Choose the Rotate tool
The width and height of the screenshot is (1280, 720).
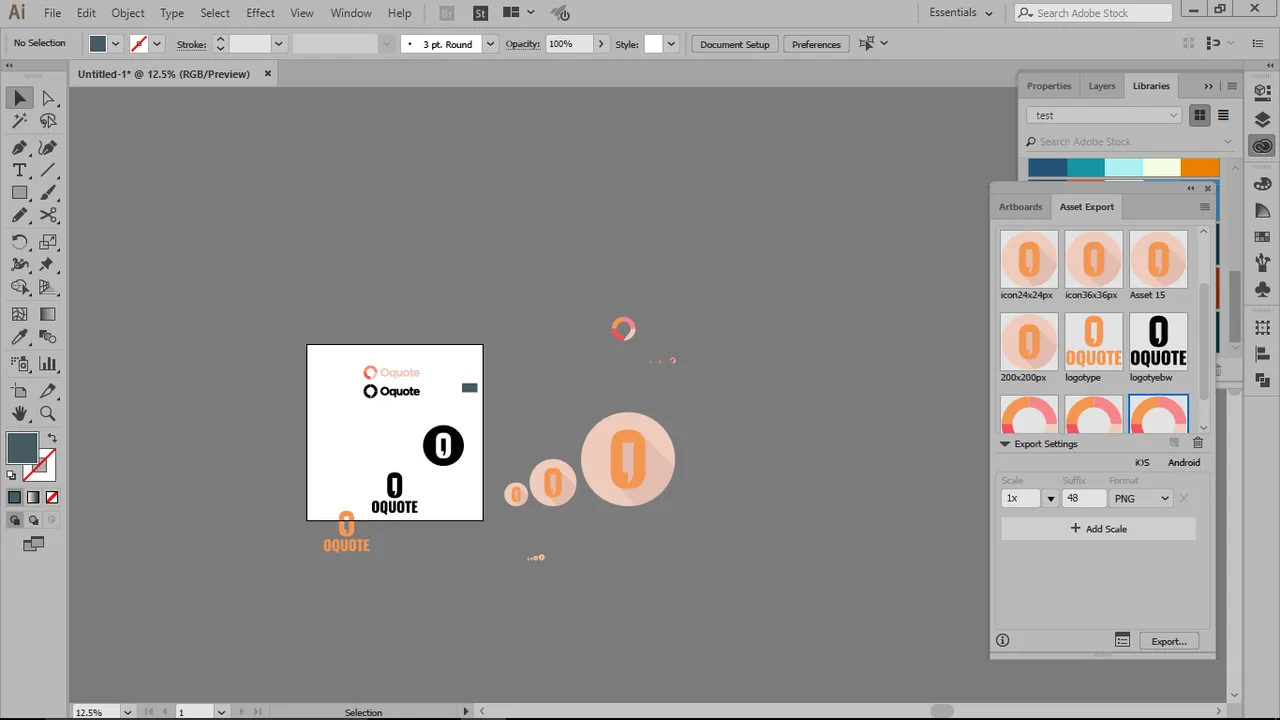(20, 242)
